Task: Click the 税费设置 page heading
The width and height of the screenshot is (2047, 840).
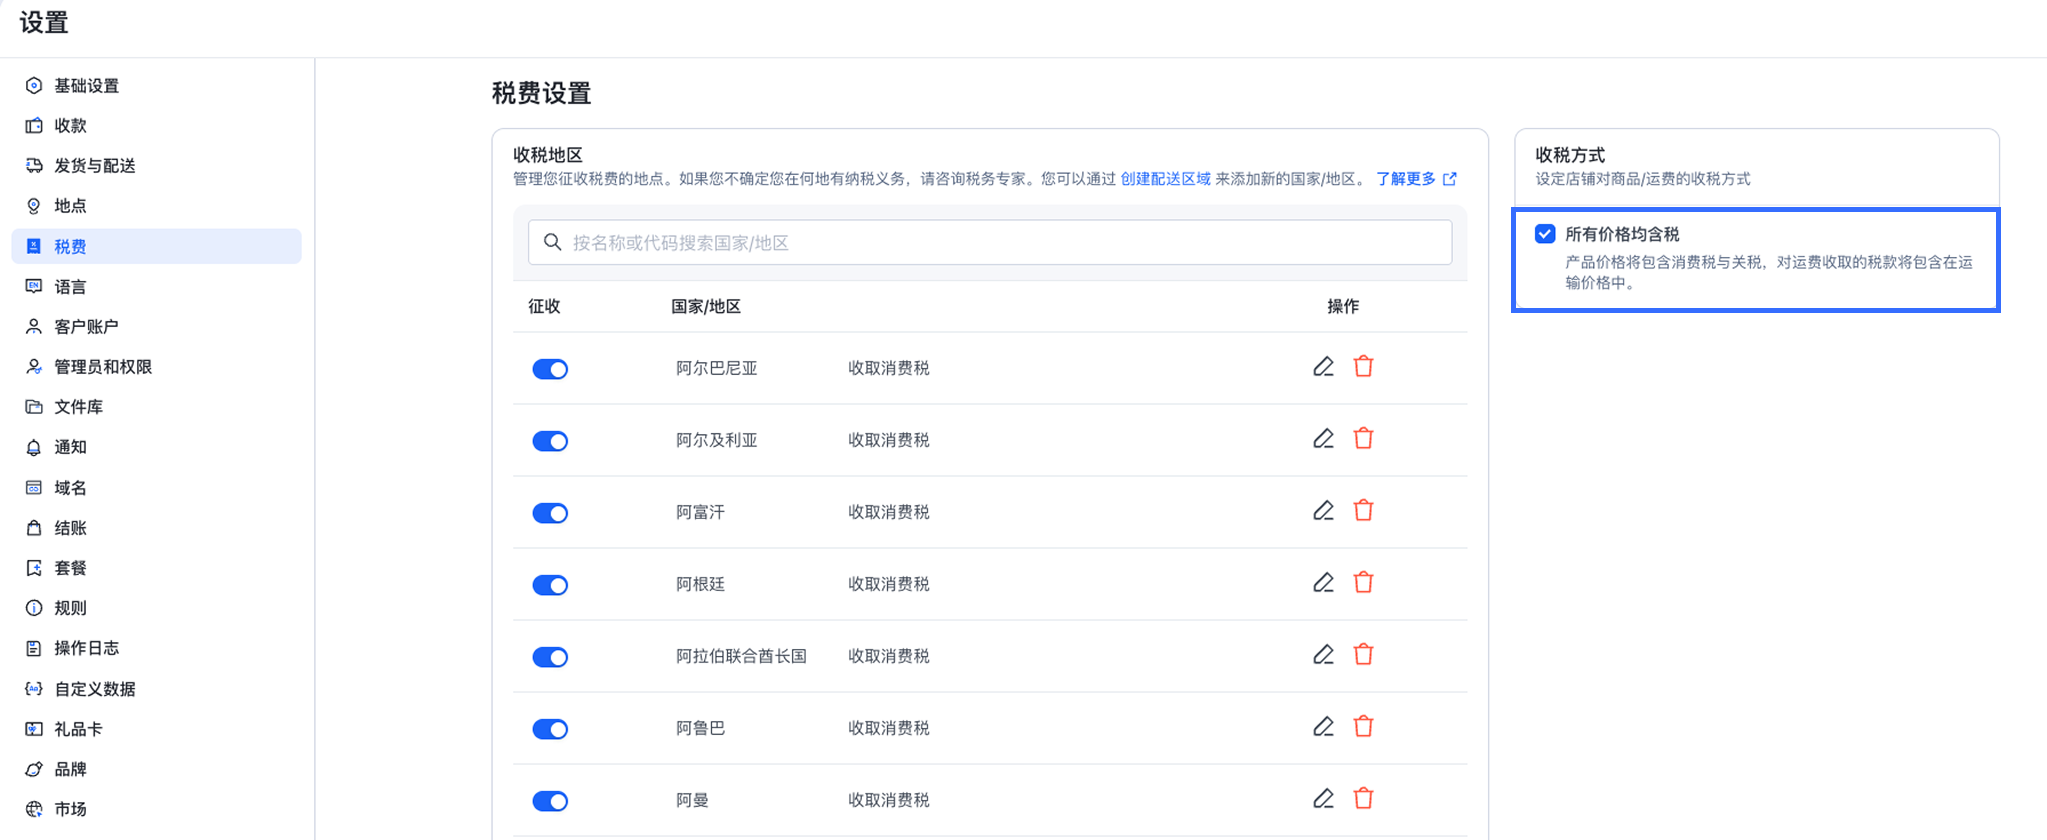Action: (x=541, y=93)
